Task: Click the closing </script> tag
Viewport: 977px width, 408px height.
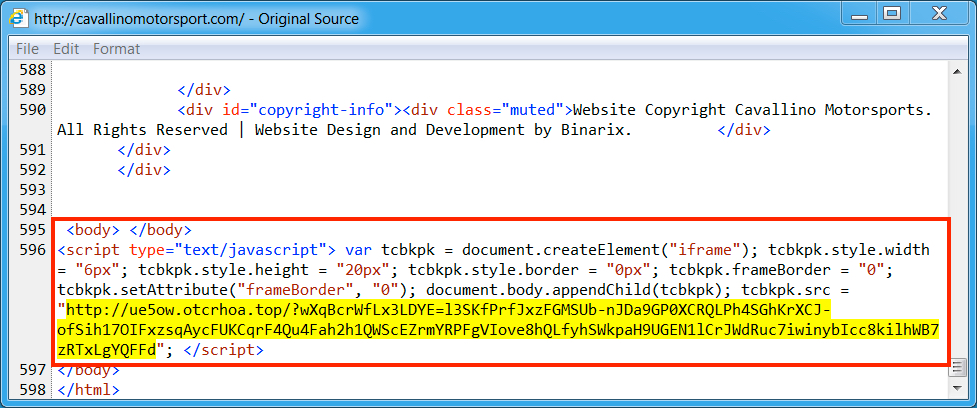Action: 224,350
